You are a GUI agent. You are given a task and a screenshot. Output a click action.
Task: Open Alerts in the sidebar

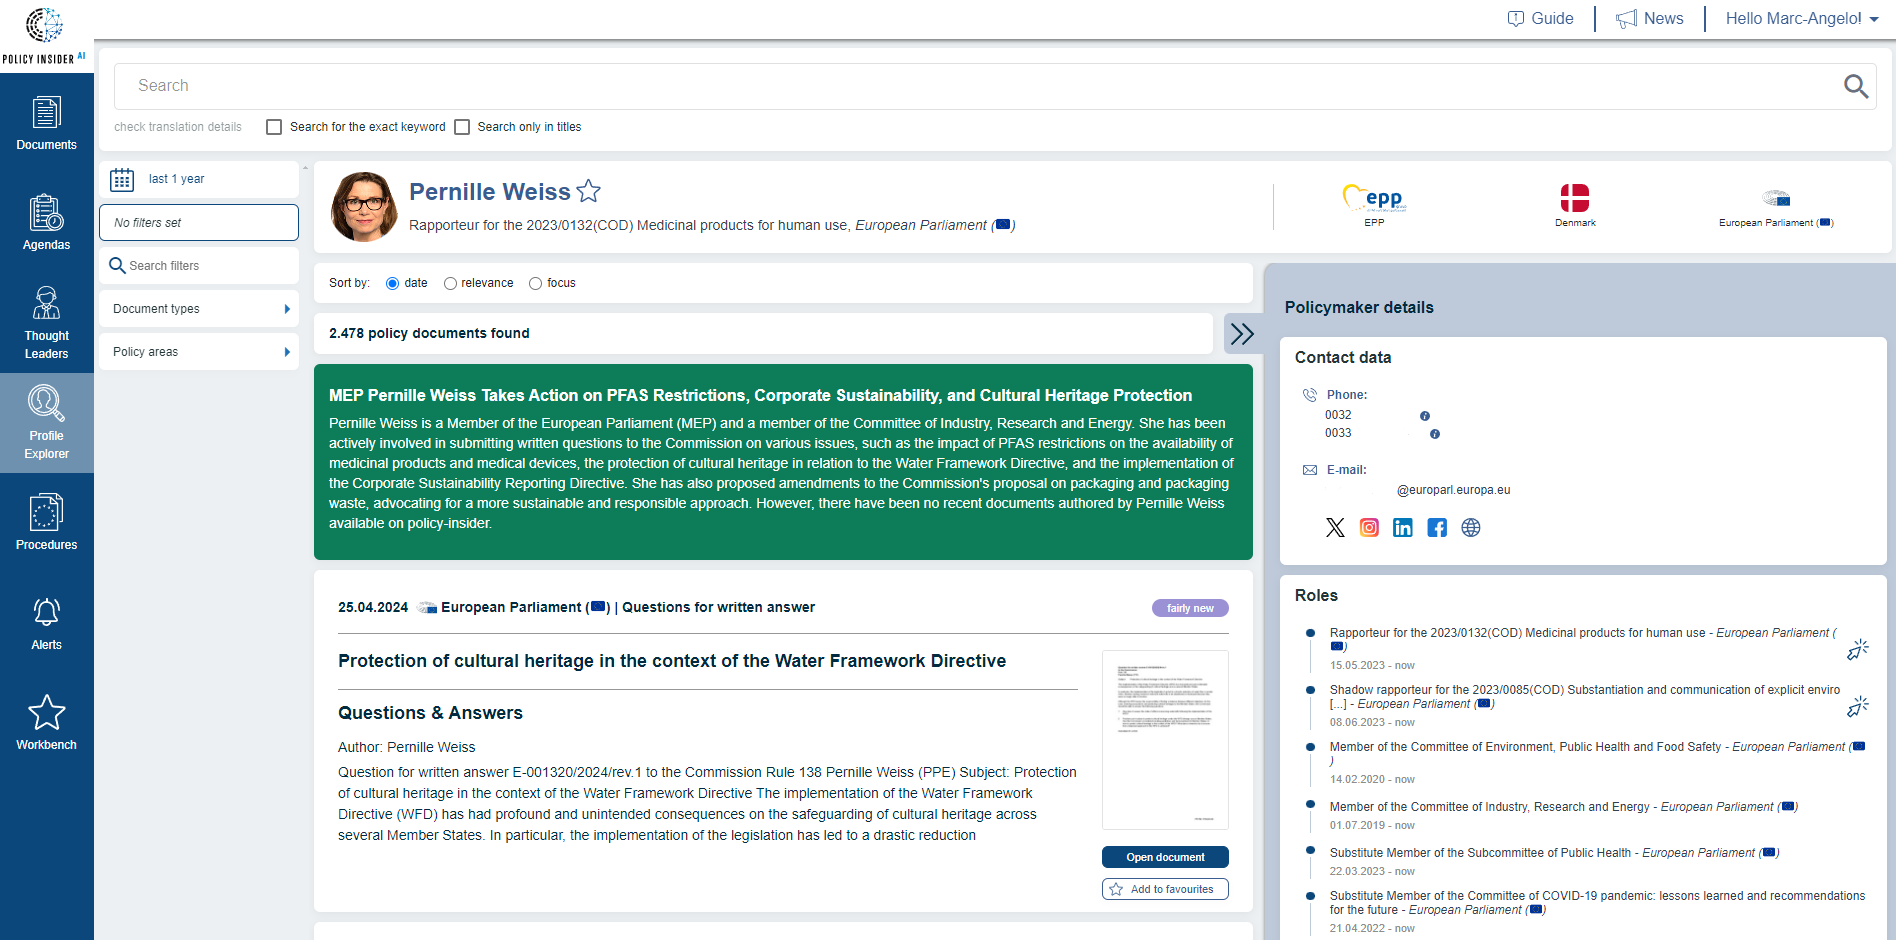[47, 624]
